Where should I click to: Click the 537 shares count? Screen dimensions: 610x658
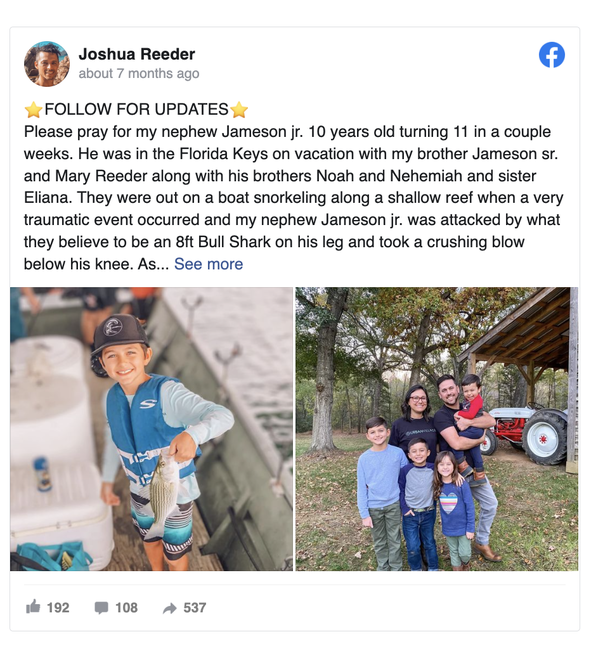tap(195, 608)
